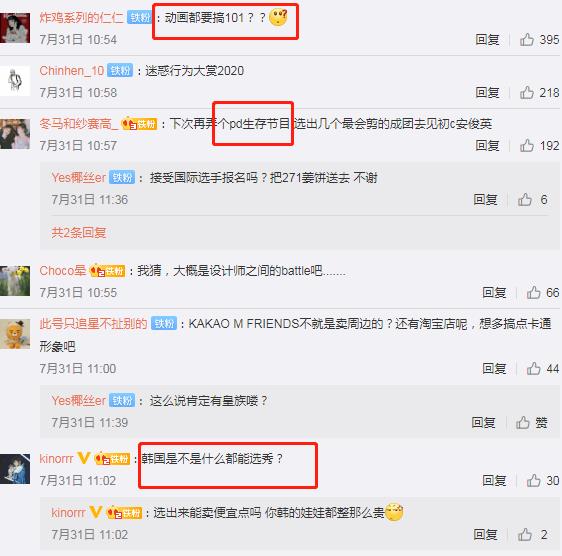The height and width of the screenshot is (556, 562).
Task: Reply to Chinhen_10's comment
Action: [x=487, y=92]
